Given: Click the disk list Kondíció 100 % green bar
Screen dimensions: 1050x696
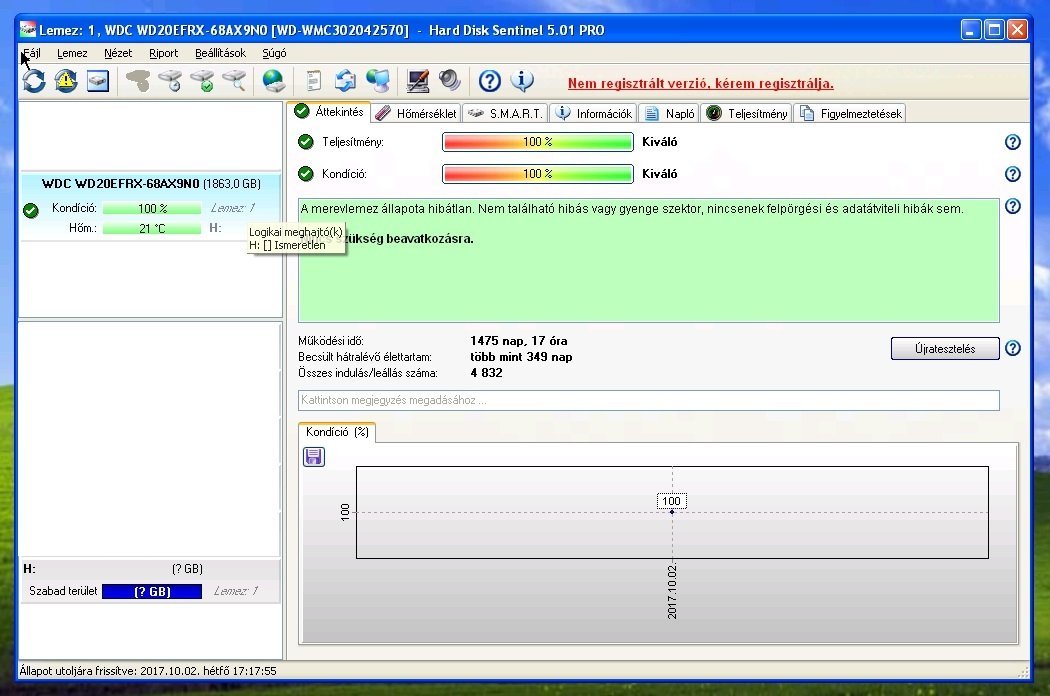Looking at the screenshot, I should (152, 208).
